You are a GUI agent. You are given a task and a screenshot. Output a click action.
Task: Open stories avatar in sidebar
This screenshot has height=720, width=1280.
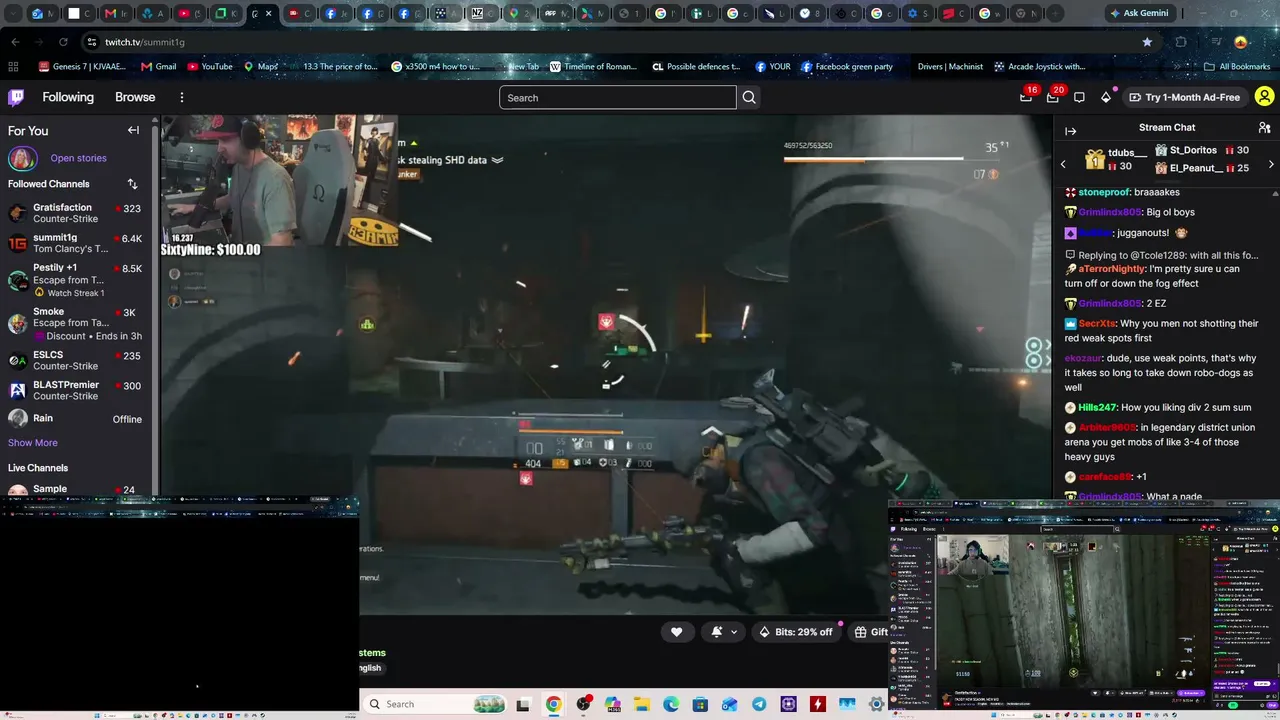click(x=22, y=158)
